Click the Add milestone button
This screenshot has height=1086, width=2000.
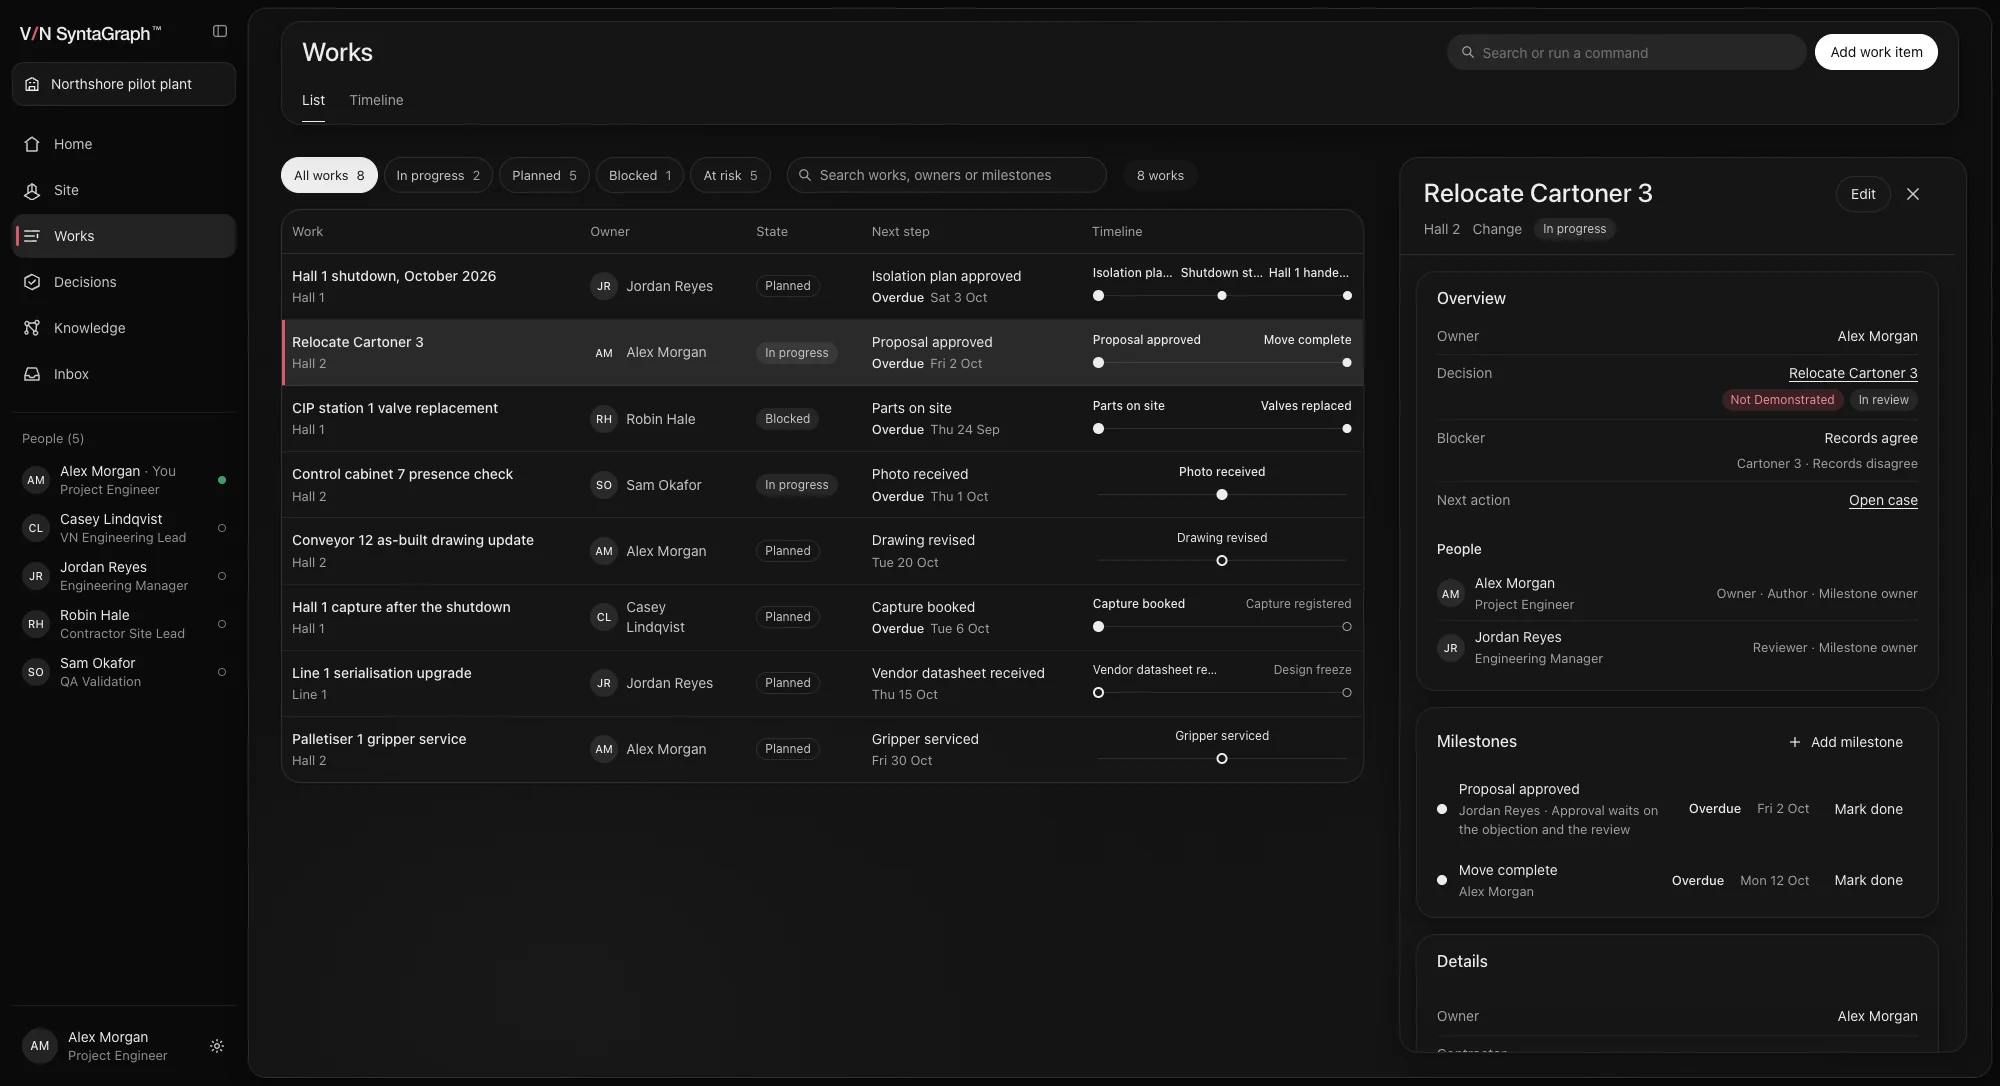pos(1845,742)
